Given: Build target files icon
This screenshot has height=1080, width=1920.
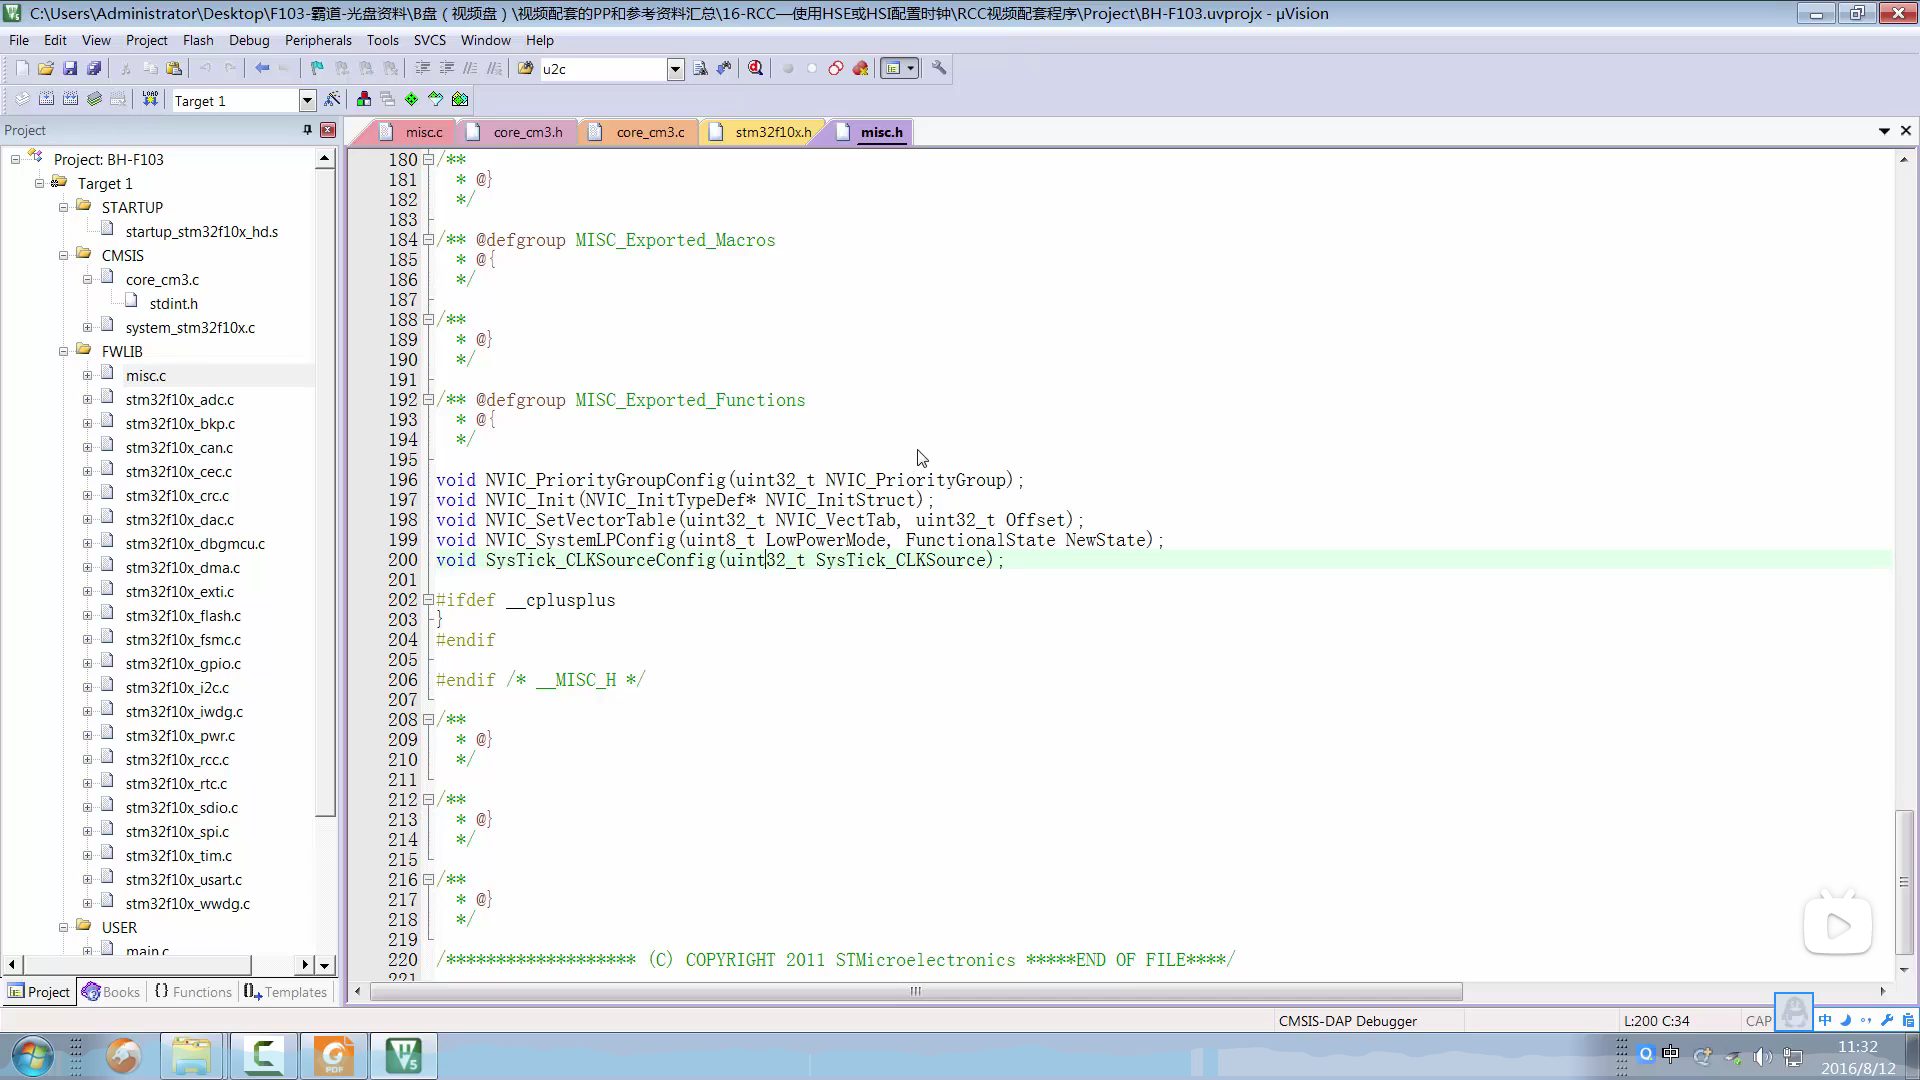Looking at the screenshot, I should 46,99.
